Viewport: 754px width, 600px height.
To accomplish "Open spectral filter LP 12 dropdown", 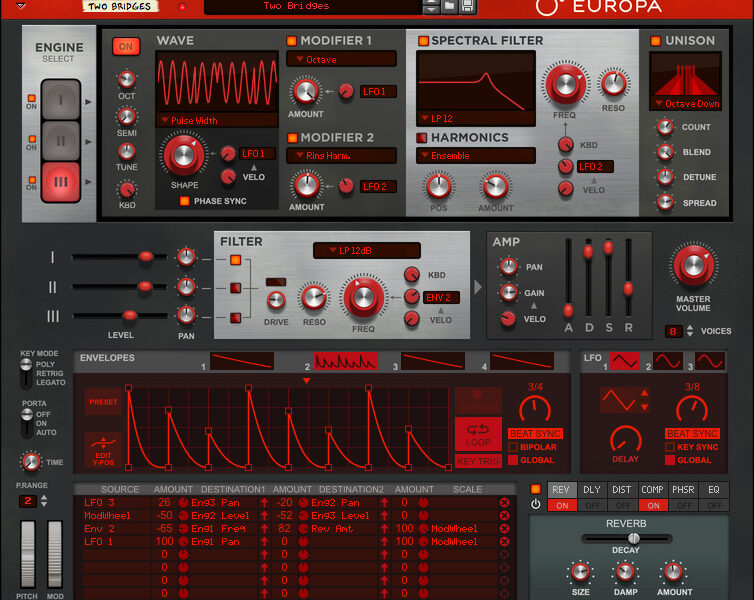I will [476, 118].
